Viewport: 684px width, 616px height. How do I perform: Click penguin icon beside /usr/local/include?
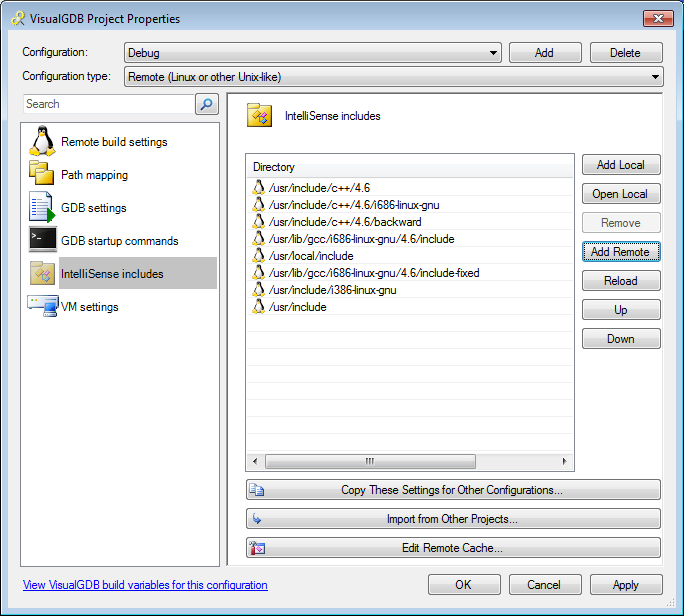(x=259, y=256)
